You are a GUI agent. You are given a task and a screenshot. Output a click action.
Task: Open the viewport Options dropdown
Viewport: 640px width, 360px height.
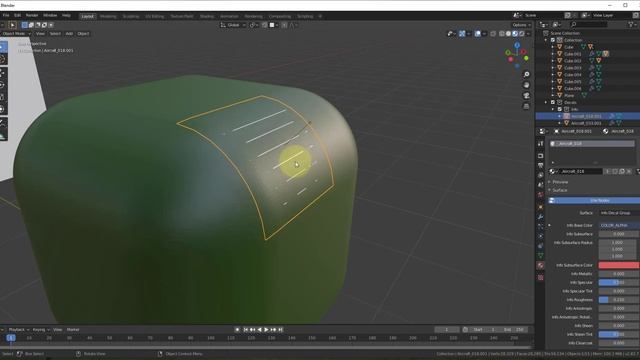click(521, 25)
